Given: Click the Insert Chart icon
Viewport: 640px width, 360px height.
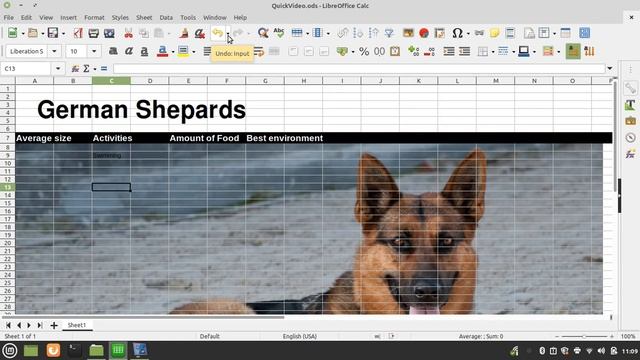Looking at the screenshot, I should click(x=424, y=33).
